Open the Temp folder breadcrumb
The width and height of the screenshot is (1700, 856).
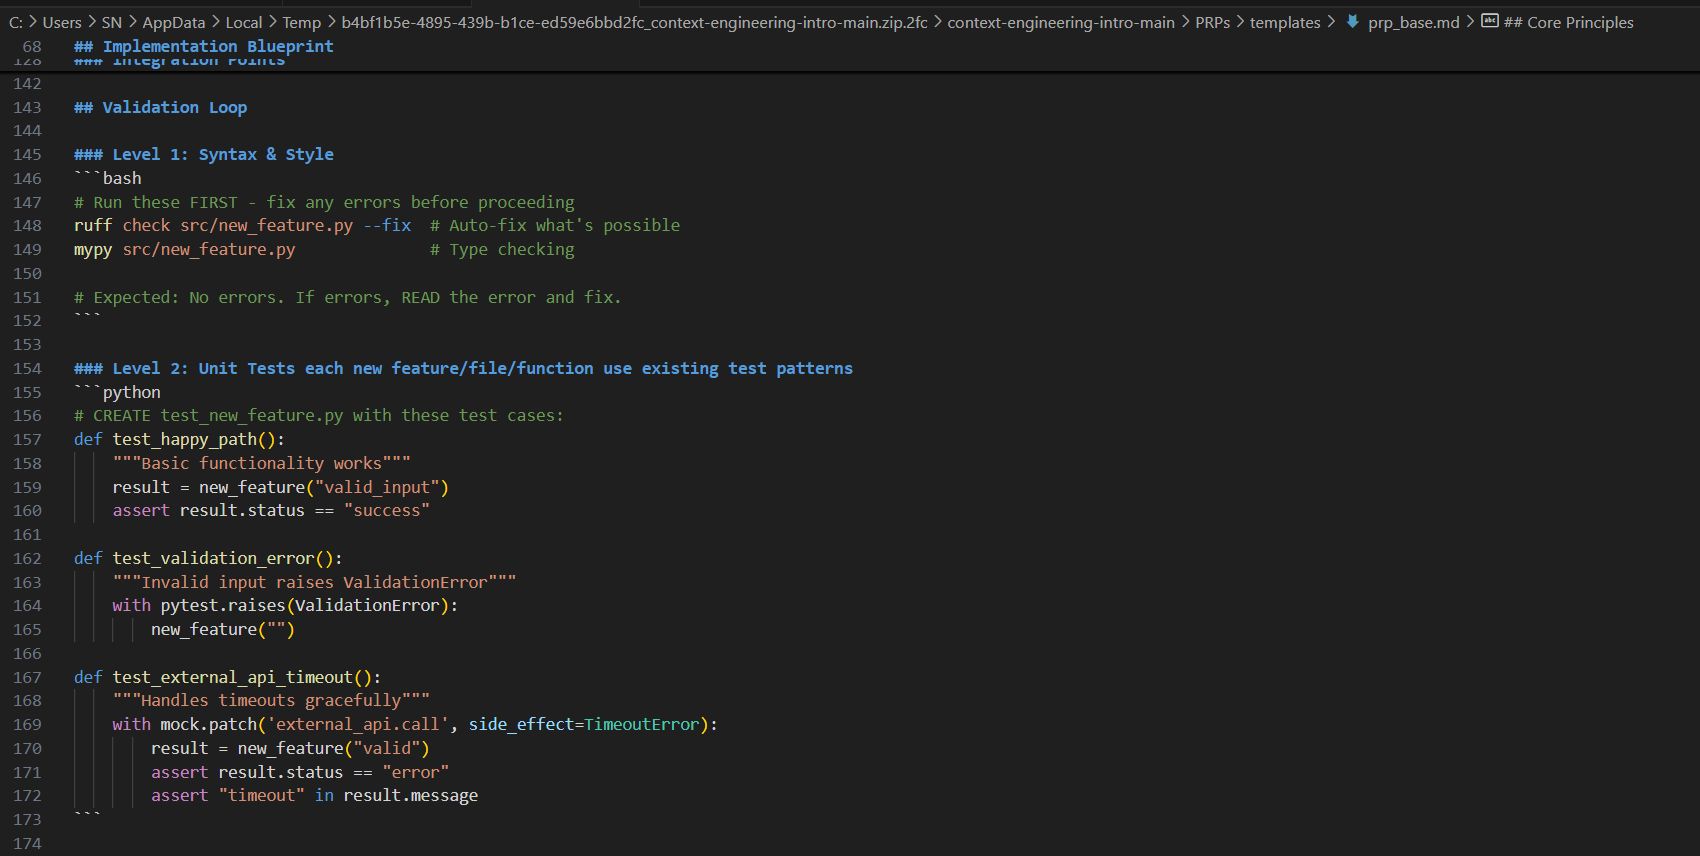301,22
